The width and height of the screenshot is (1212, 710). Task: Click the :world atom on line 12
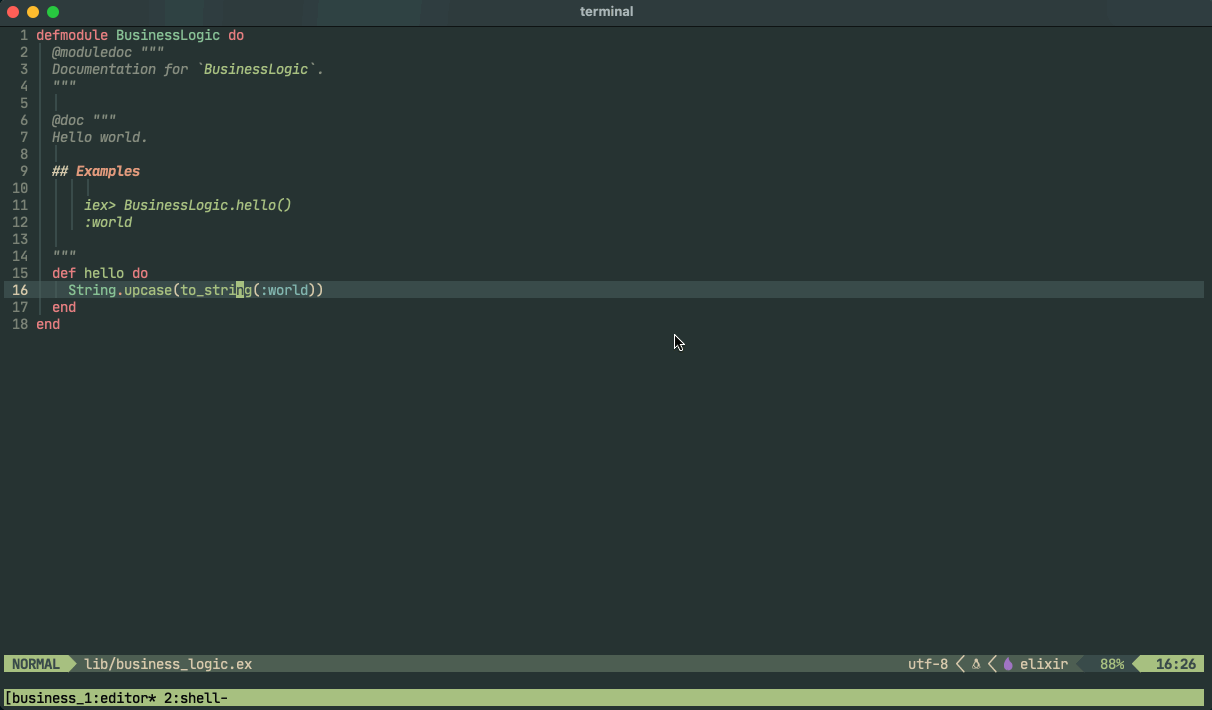pos(108,222)
